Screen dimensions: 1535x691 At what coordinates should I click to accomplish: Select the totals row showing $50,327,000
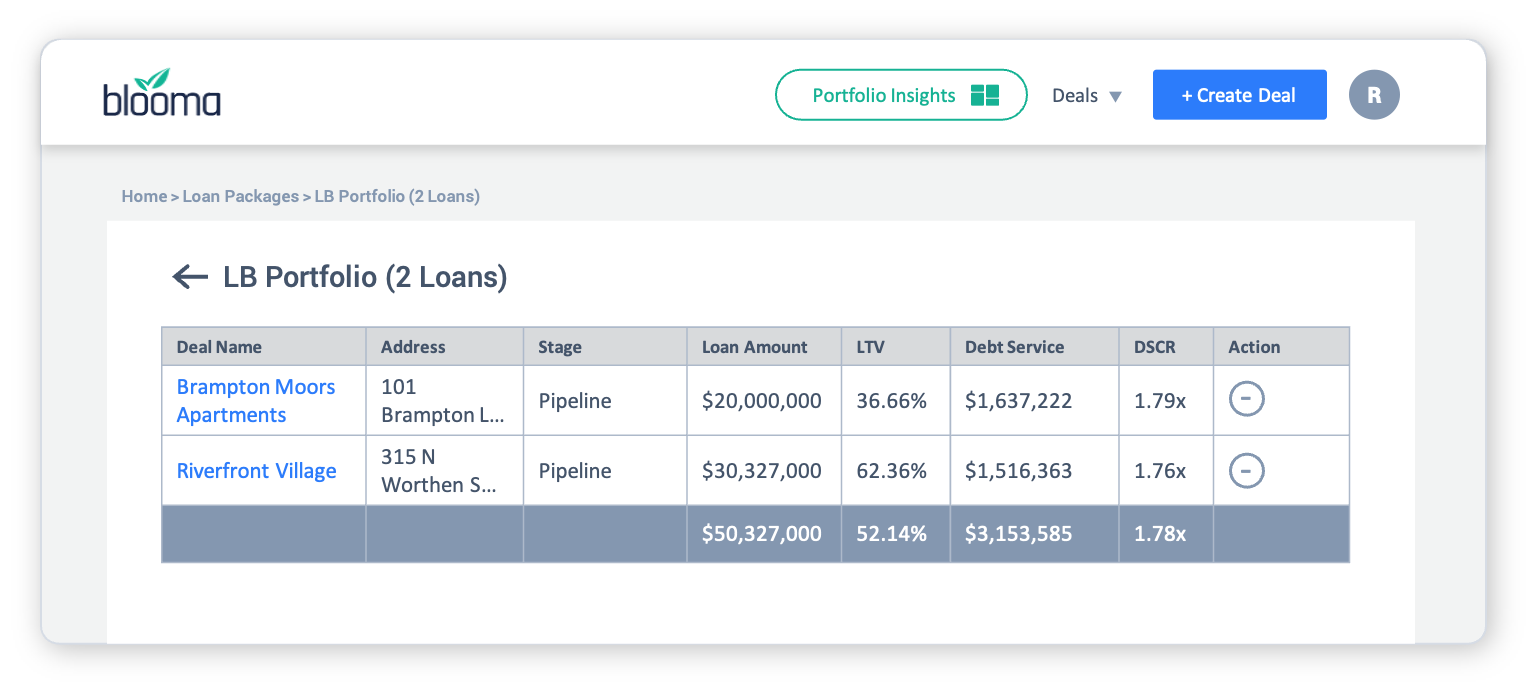click(x=763, y=533)
